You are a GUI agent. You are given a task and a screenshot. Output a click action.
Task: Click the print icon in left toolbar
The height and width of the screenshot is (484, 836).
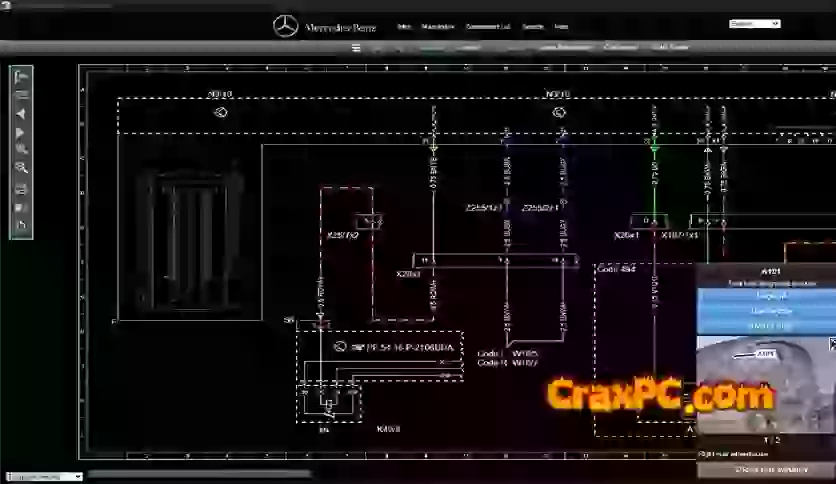pyautogui.click(x=21, y=189)
